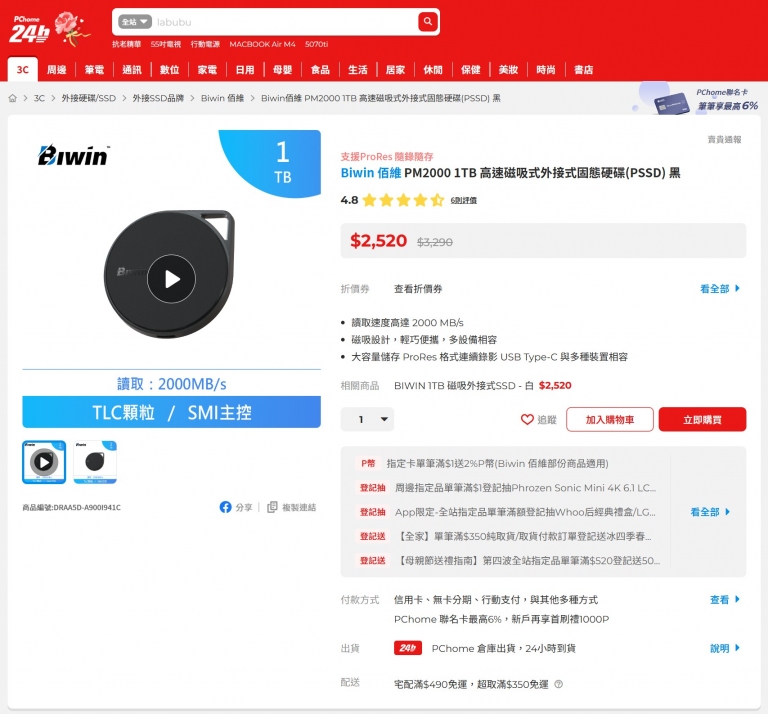
Task: Play the product video on the main image
Action: pos(171,279)
